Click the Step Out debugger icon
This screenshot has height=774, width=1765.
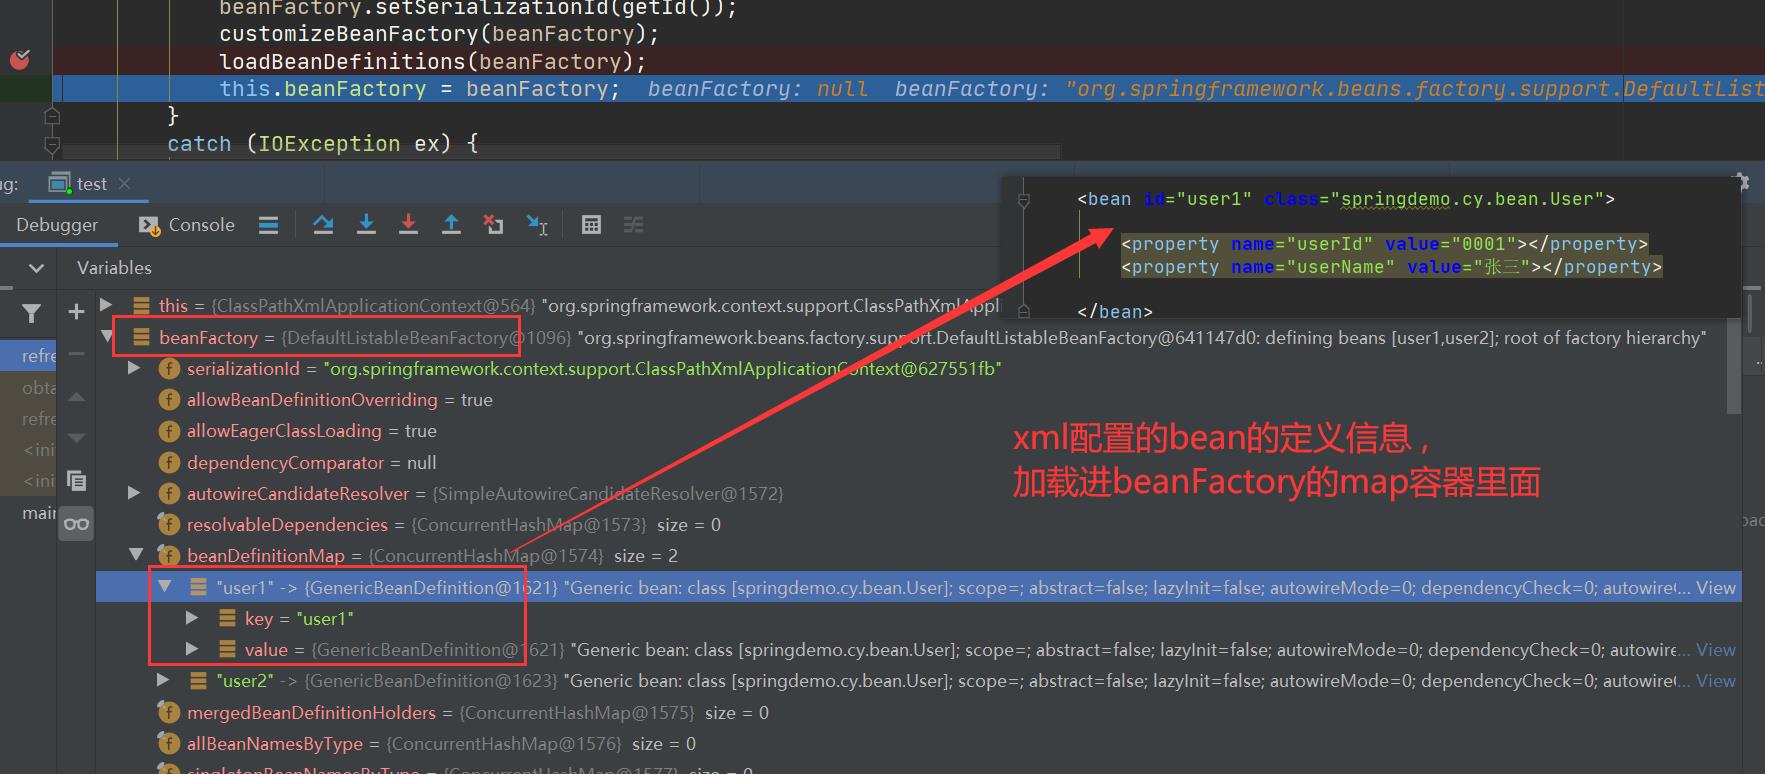(451, 225)
